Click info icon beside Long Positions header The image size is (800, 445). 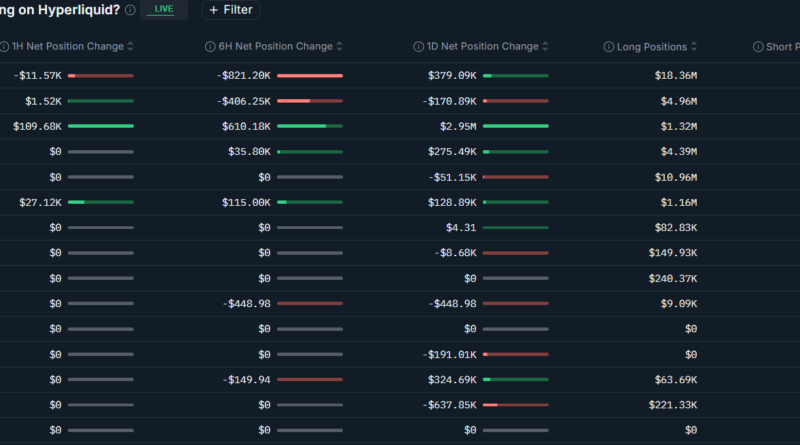click(609, 47)
